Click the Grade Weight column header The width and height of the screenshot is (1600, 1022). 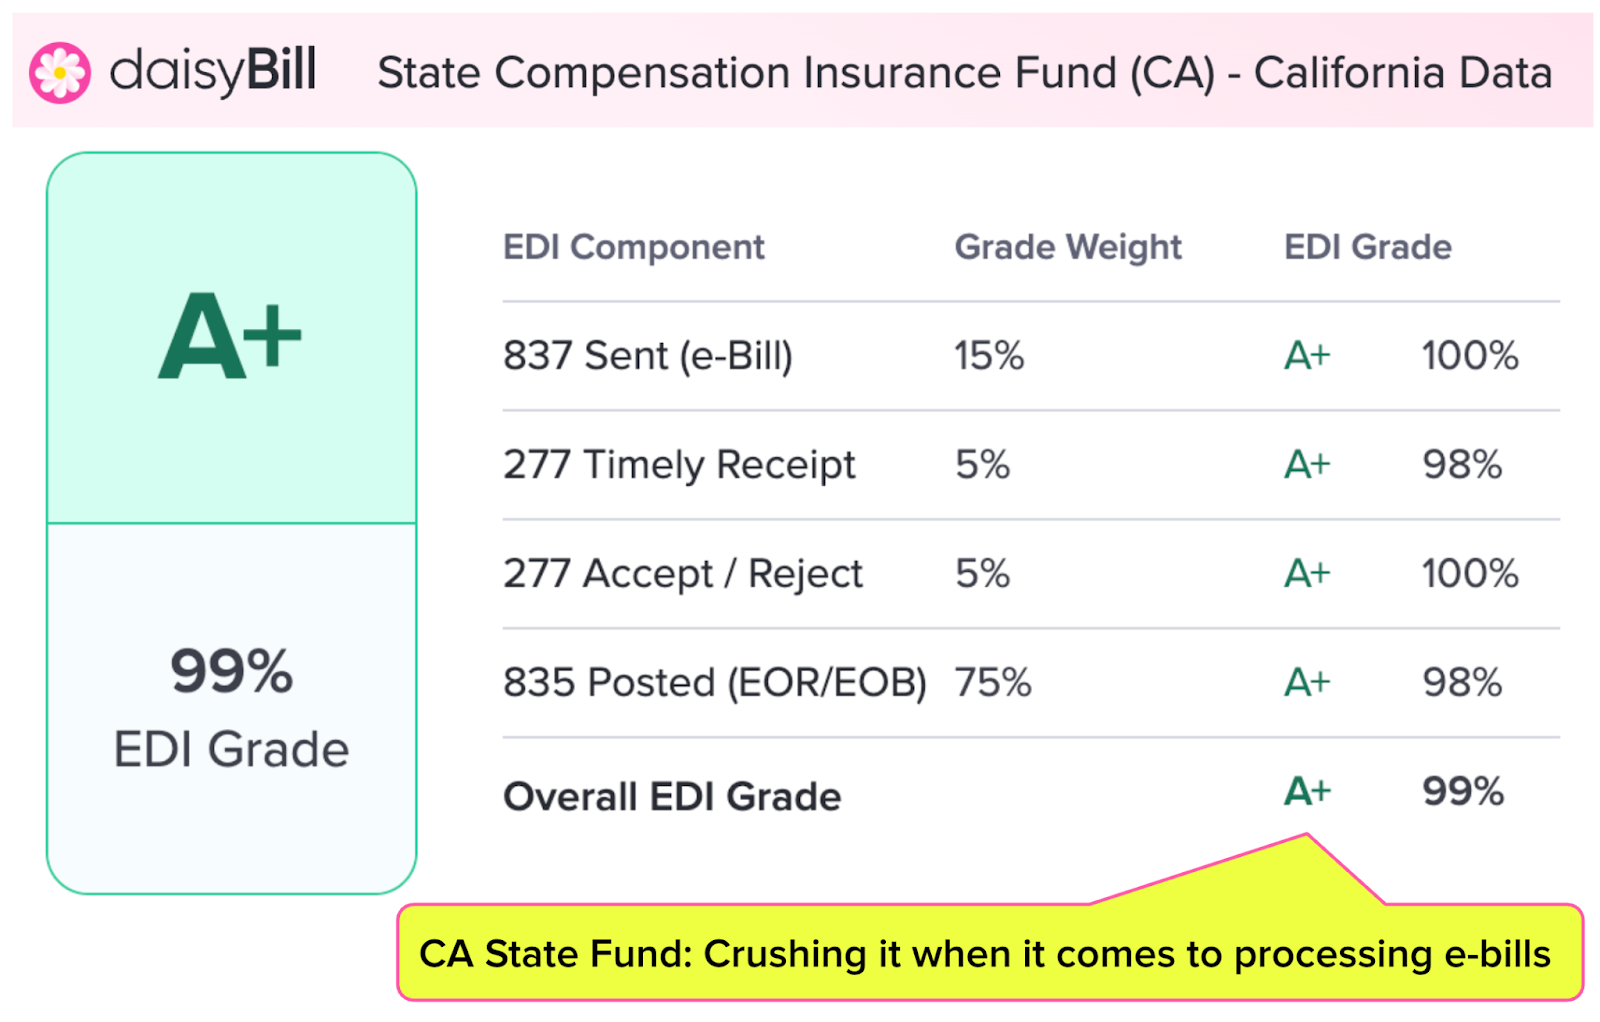(1068, 247)
